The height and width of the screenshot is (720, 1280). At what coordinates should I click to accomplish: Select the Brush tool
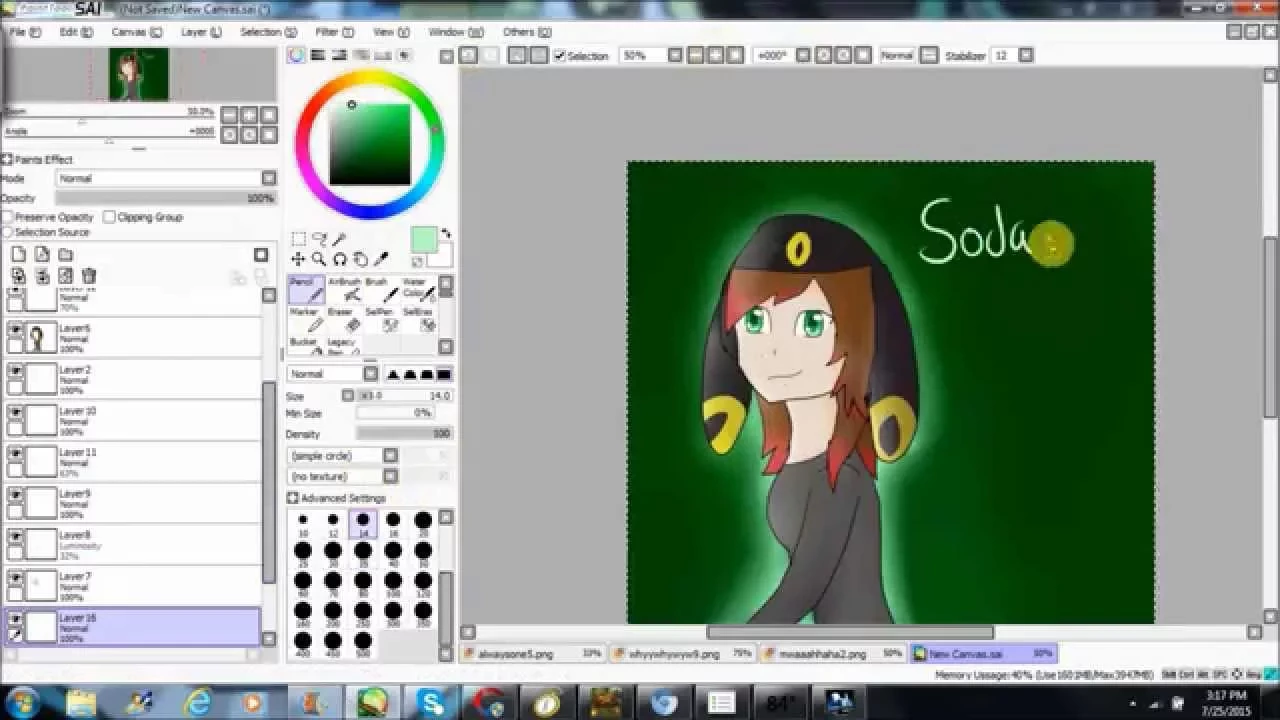click(382, 289)
